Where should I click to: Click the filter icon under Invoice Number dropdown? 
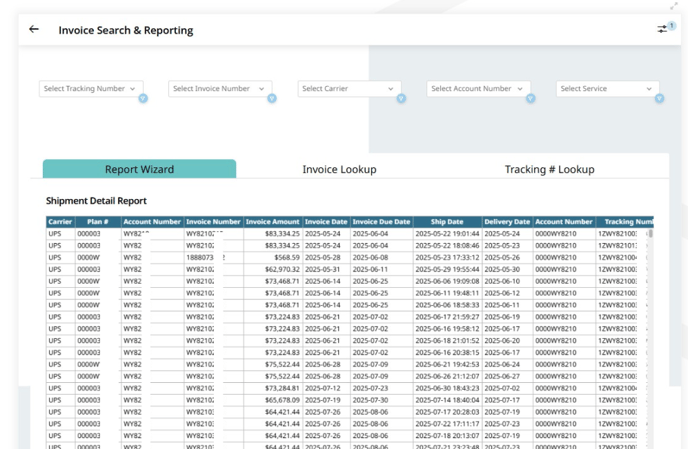[272, 99]
